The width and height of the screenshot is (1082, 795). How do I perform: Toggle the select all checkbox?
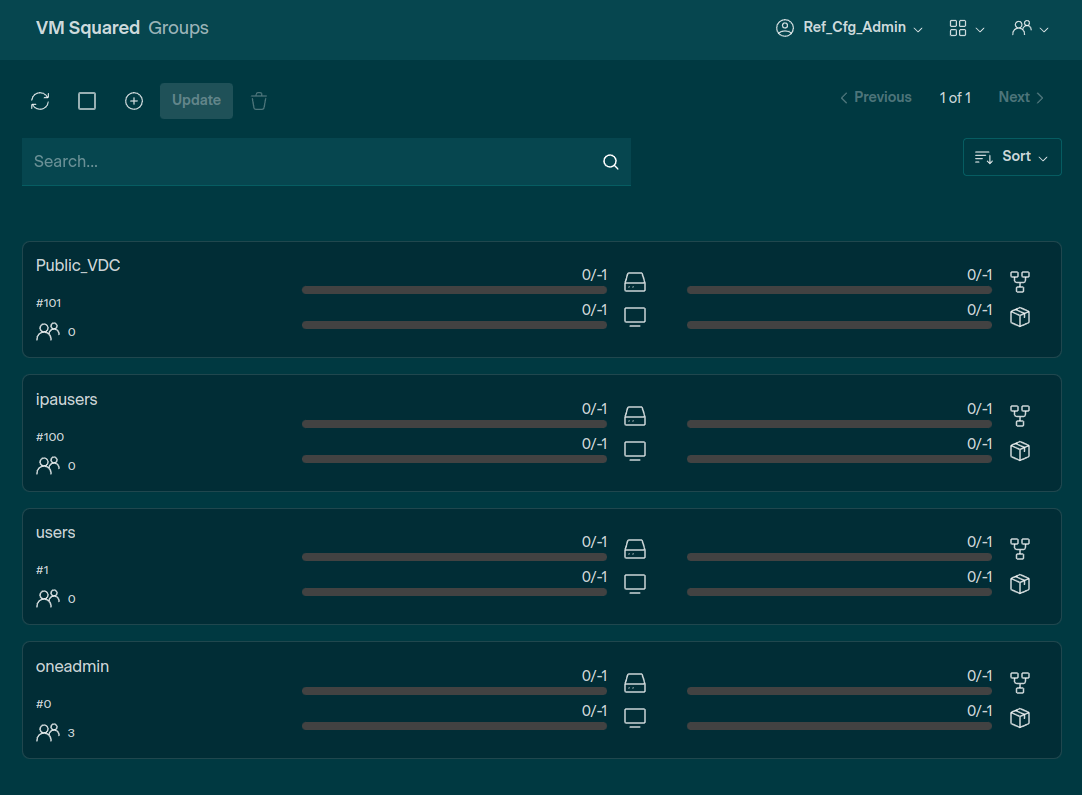(87, 101)
